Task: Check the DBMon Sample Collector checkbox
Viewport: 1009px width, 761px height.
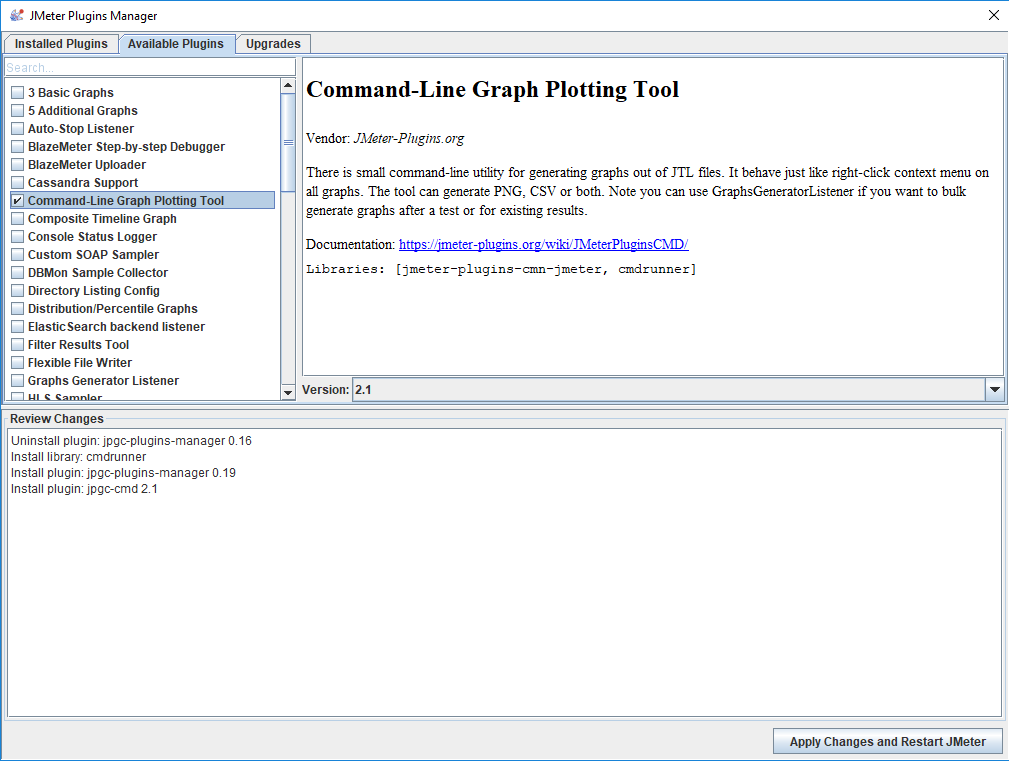Action: (17, 273)
